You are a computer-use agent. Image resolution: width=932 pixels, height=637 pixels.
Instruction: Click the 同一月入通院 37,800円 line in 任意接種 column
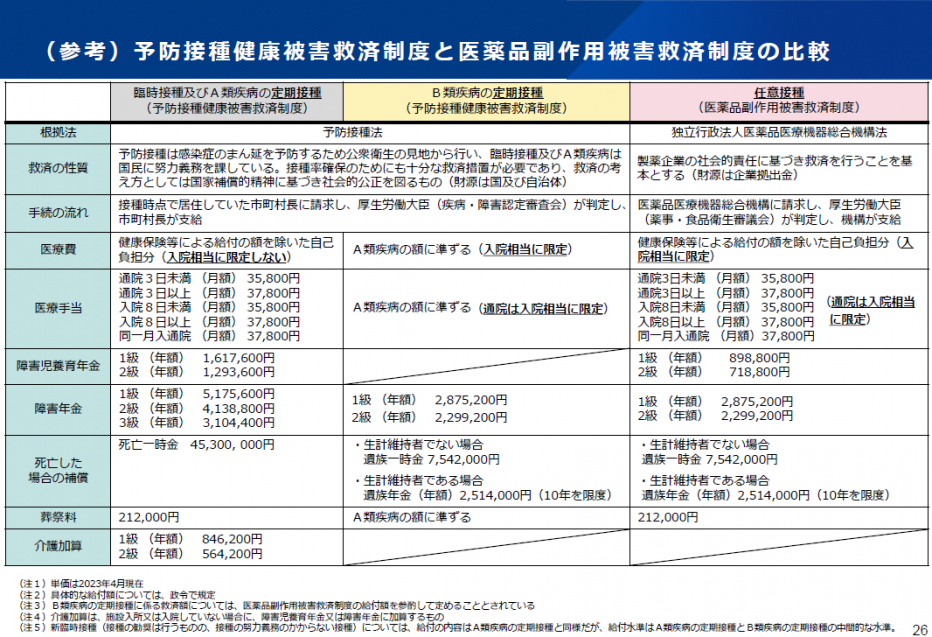tap(726, 336)
